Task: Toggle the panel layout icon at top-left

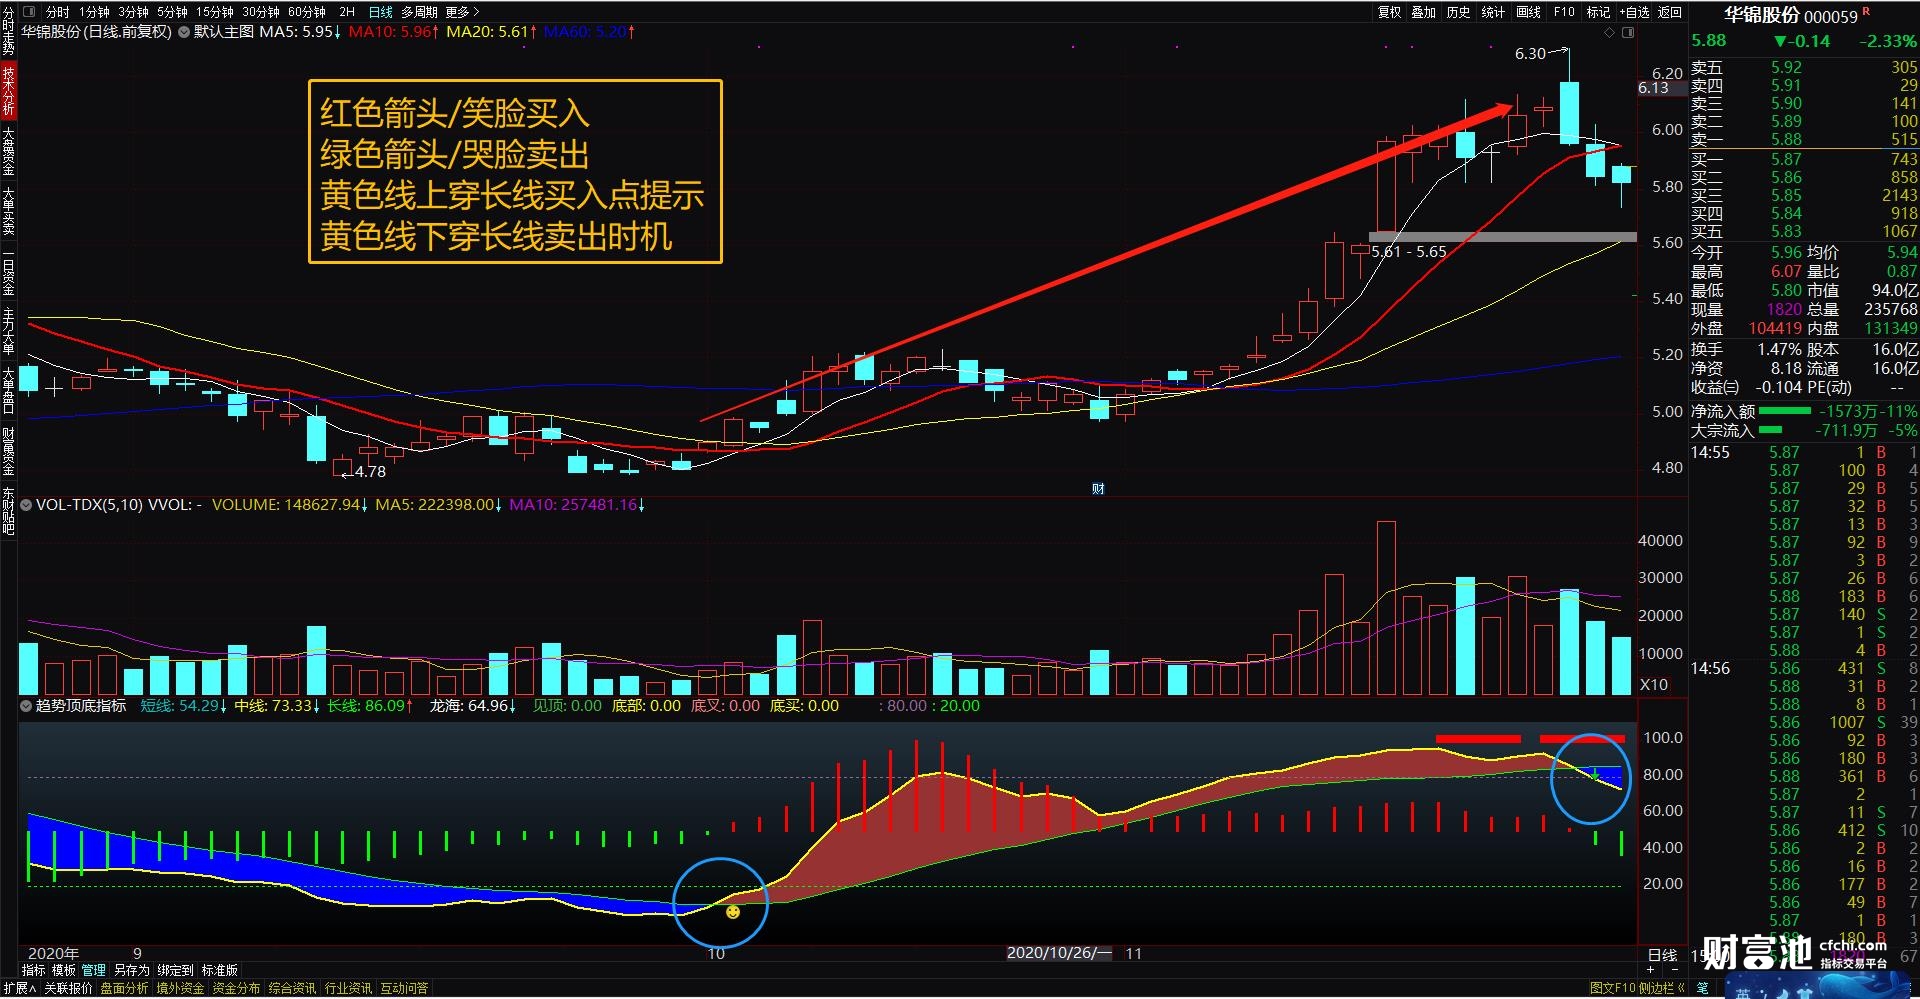Action: (28, 12)
